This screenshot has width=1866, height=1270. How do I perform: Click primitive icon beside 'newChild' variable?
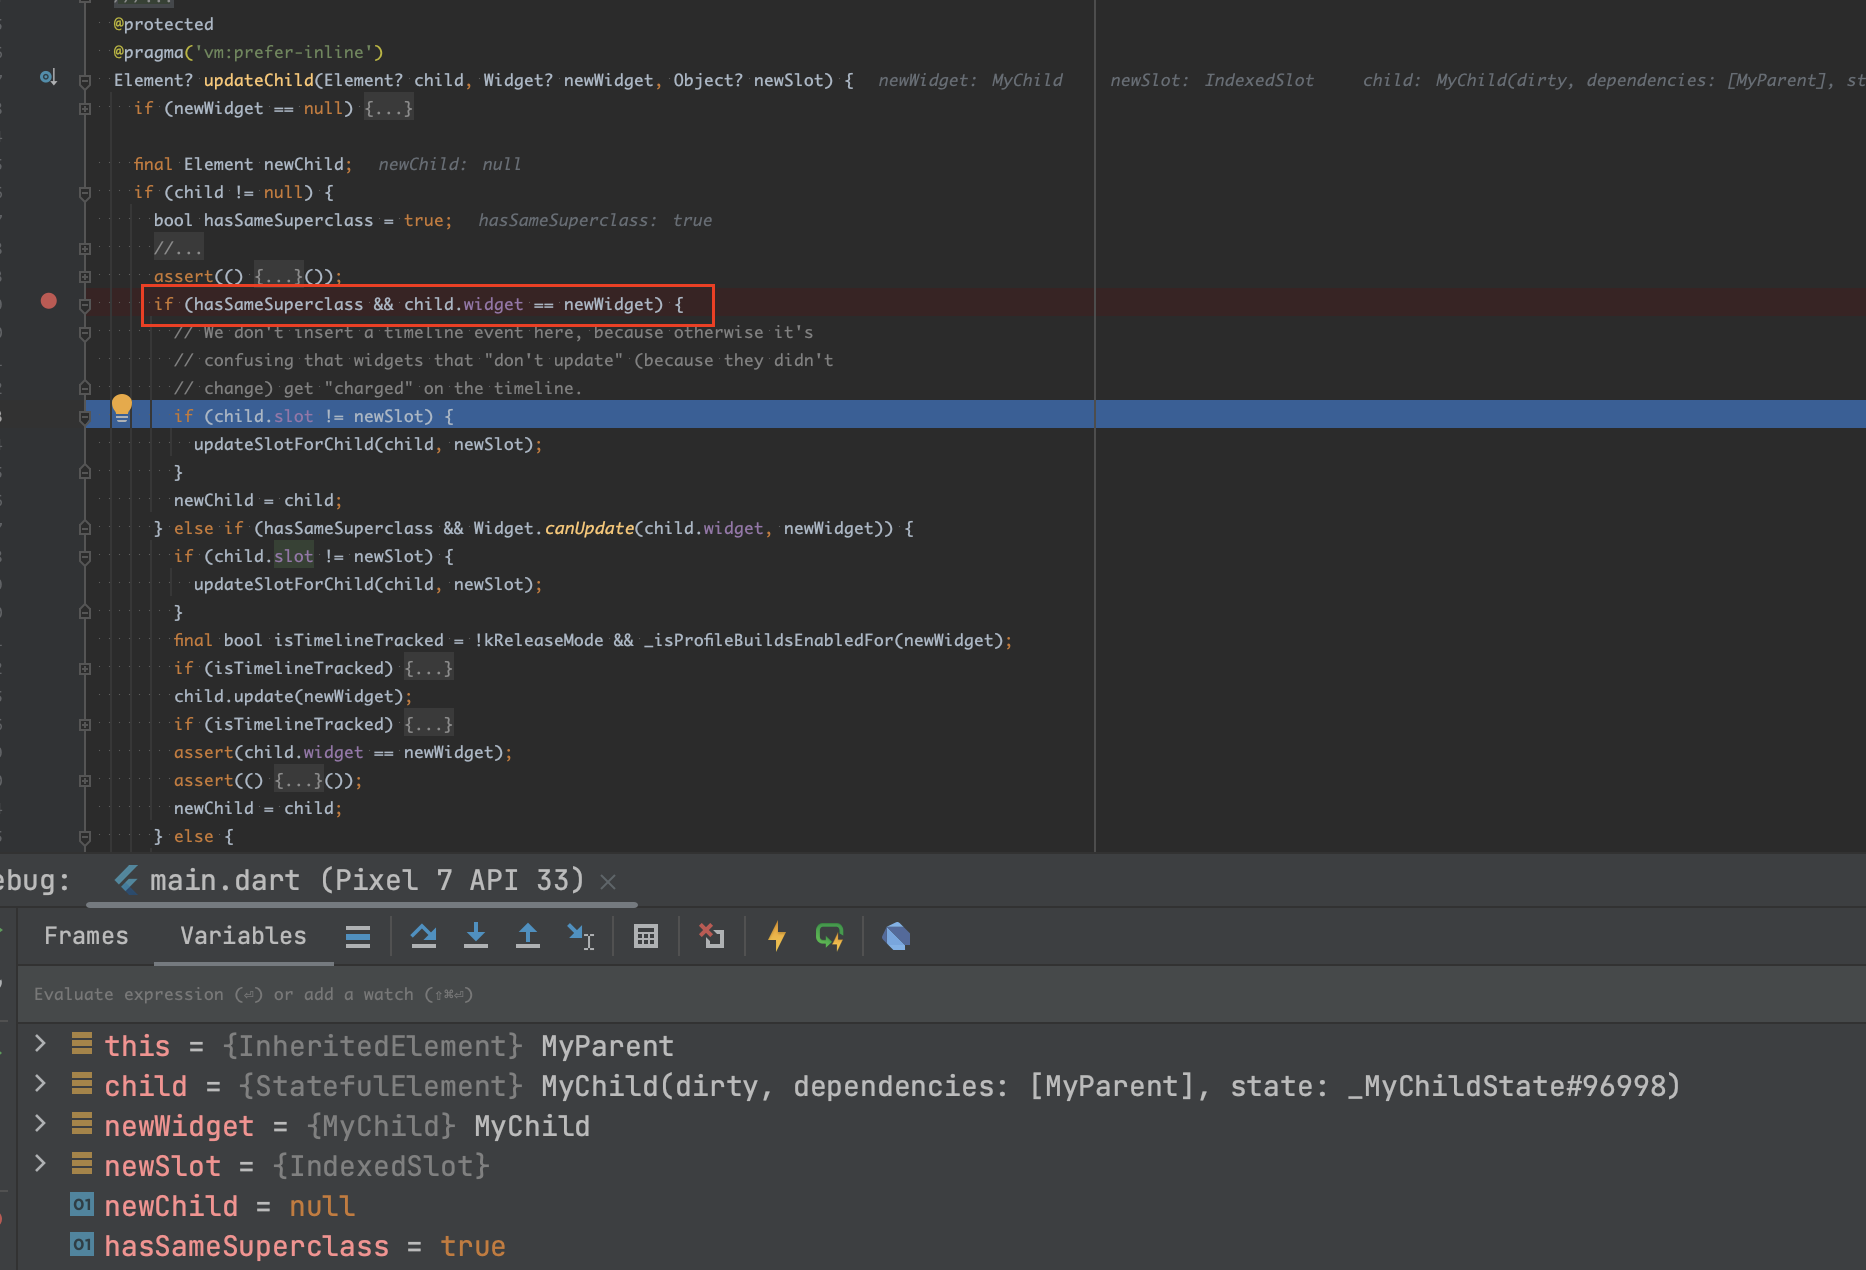82,1204
